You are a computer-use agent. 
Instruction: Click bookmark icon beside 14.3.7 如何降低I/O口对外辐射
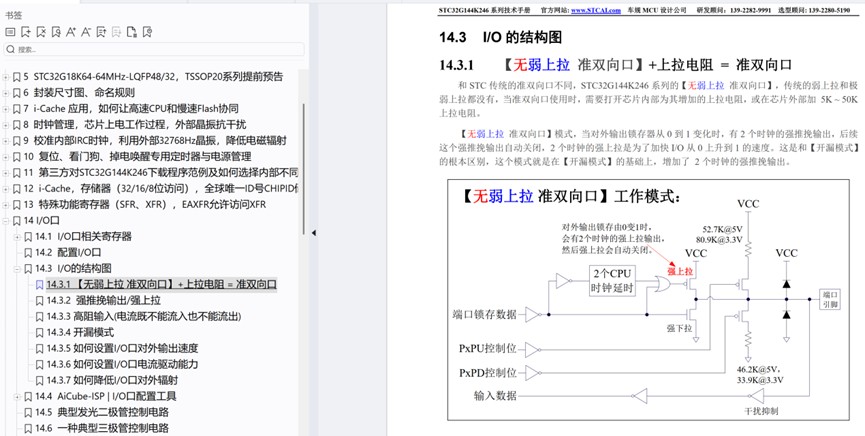point(39,380)
